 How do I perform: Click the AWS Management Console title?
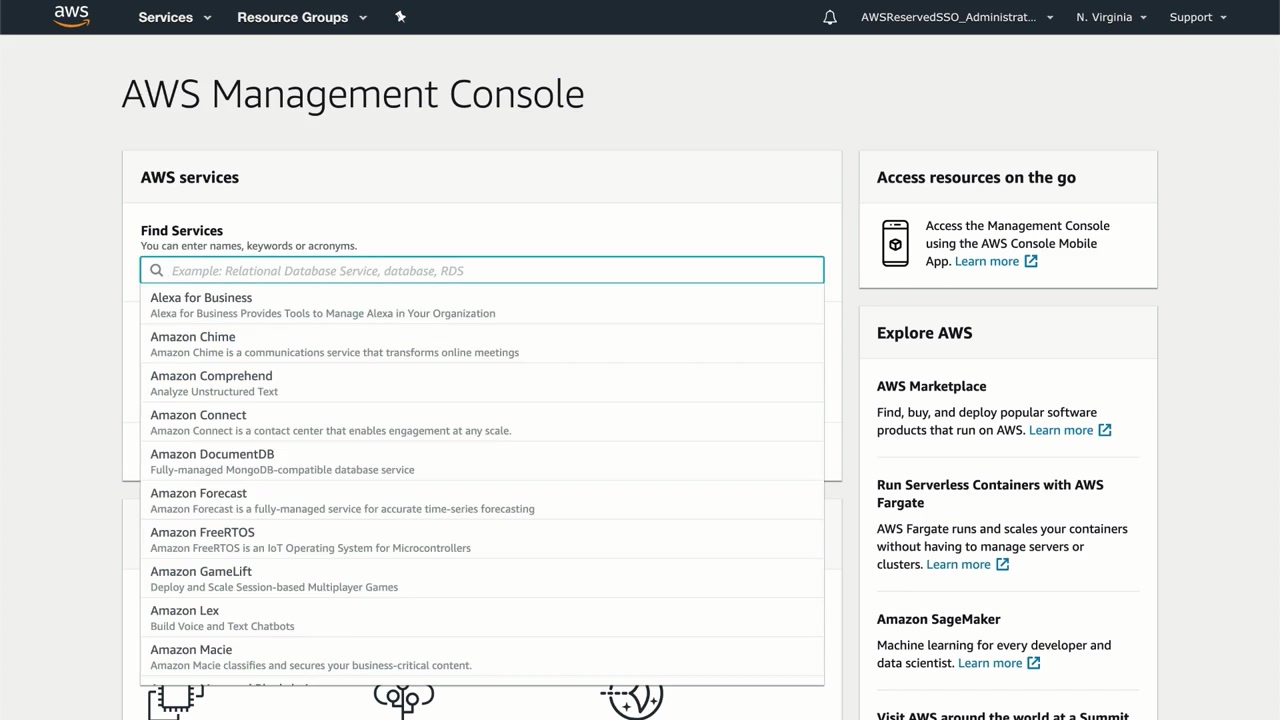click(x=353, y=94)
